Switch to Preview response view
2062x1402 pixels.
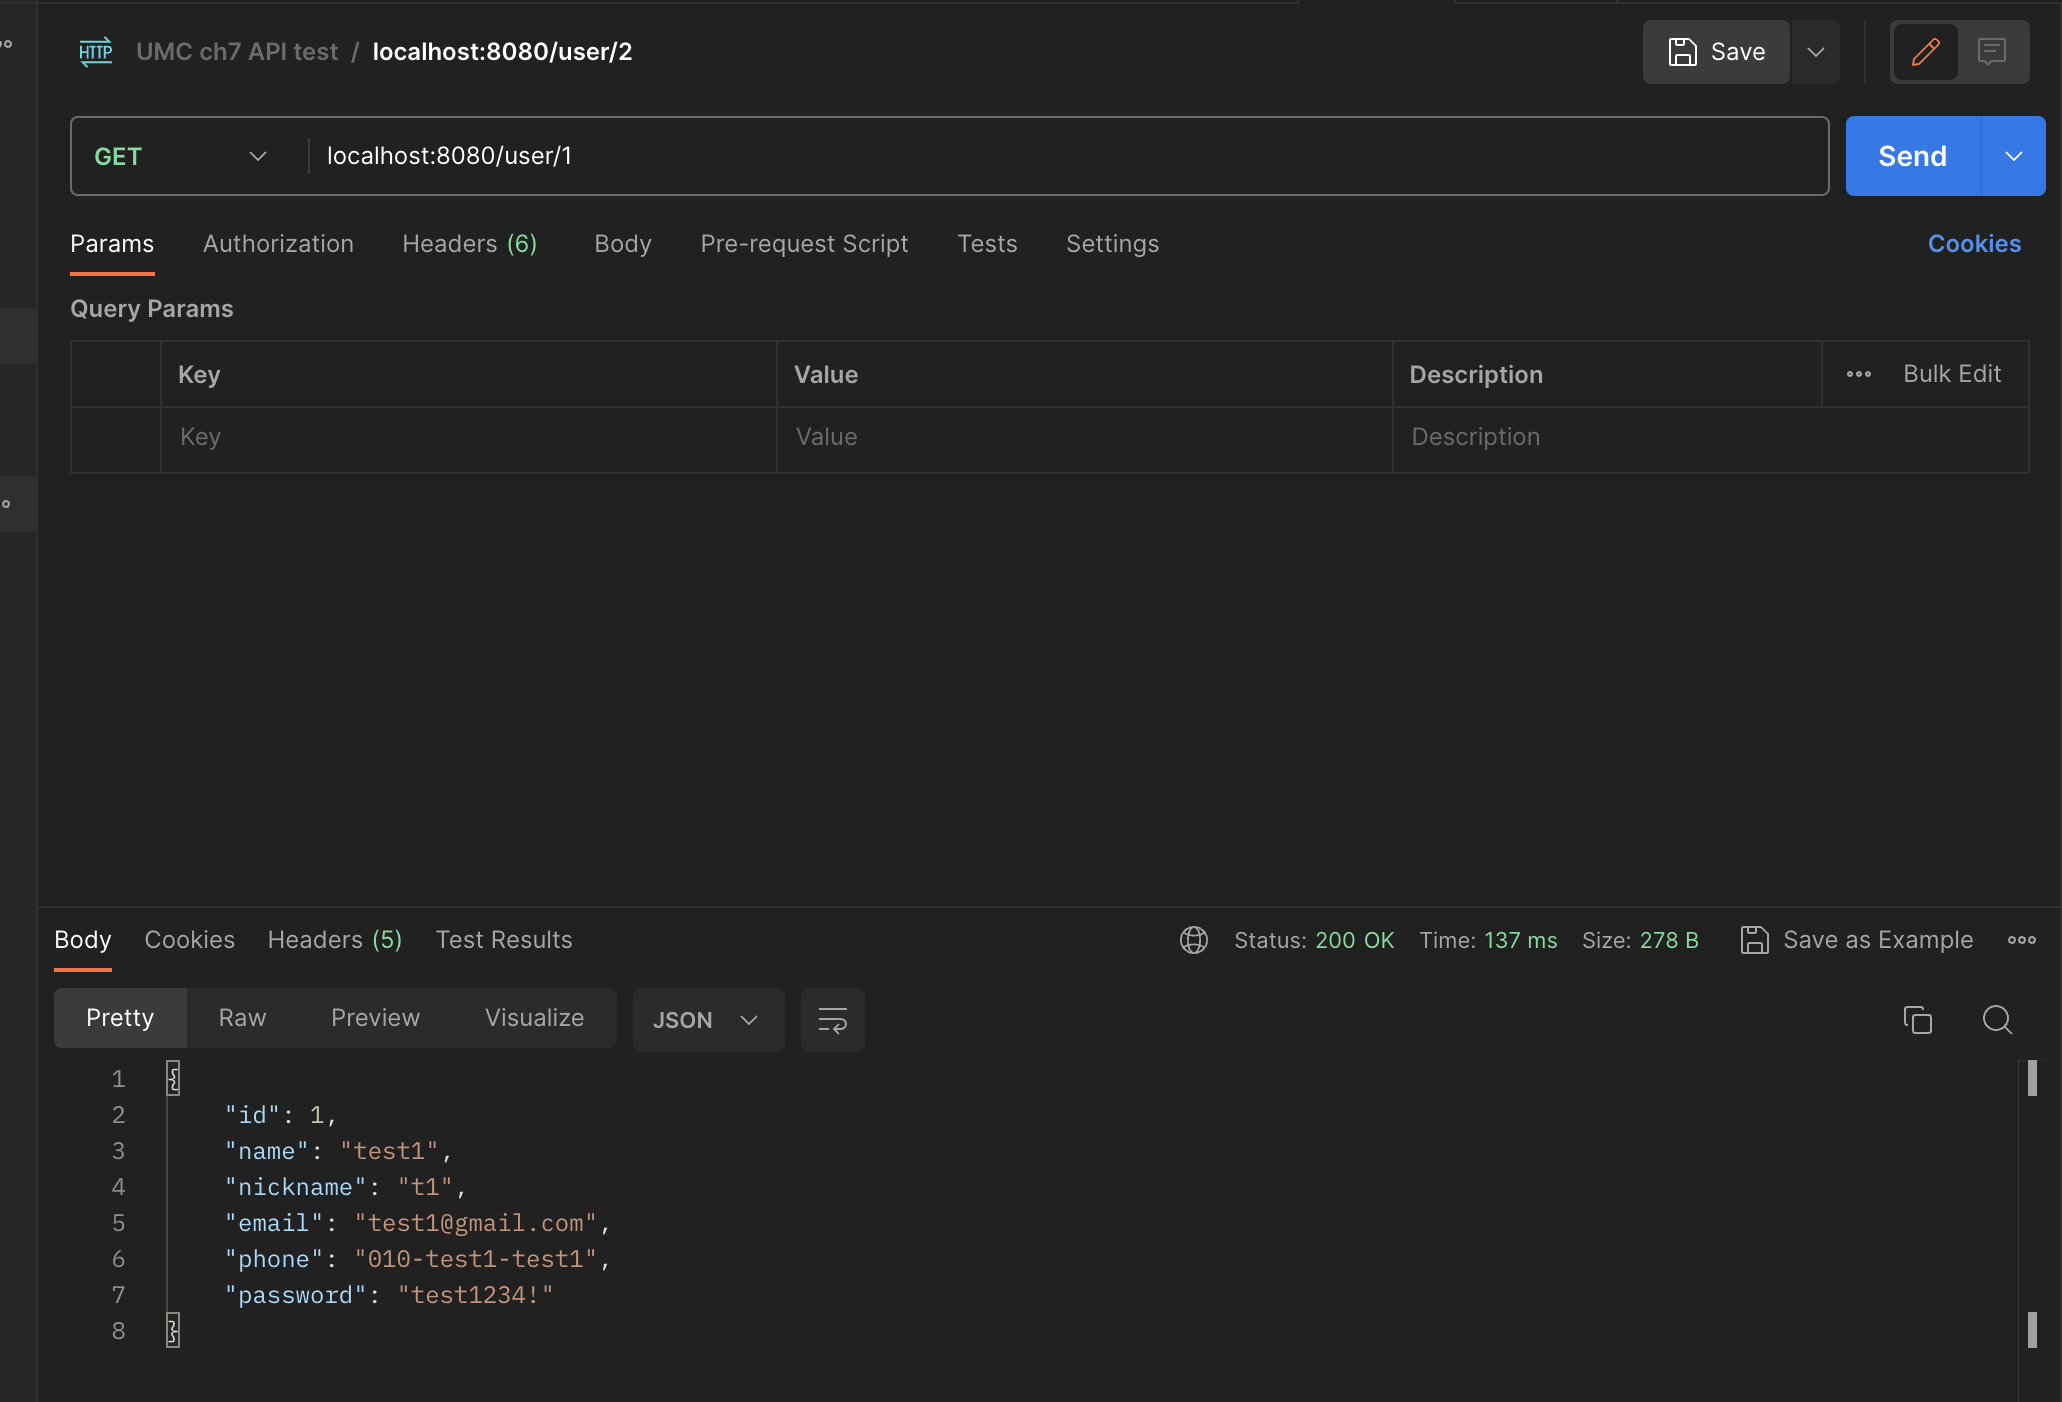tap(375, 1018)
